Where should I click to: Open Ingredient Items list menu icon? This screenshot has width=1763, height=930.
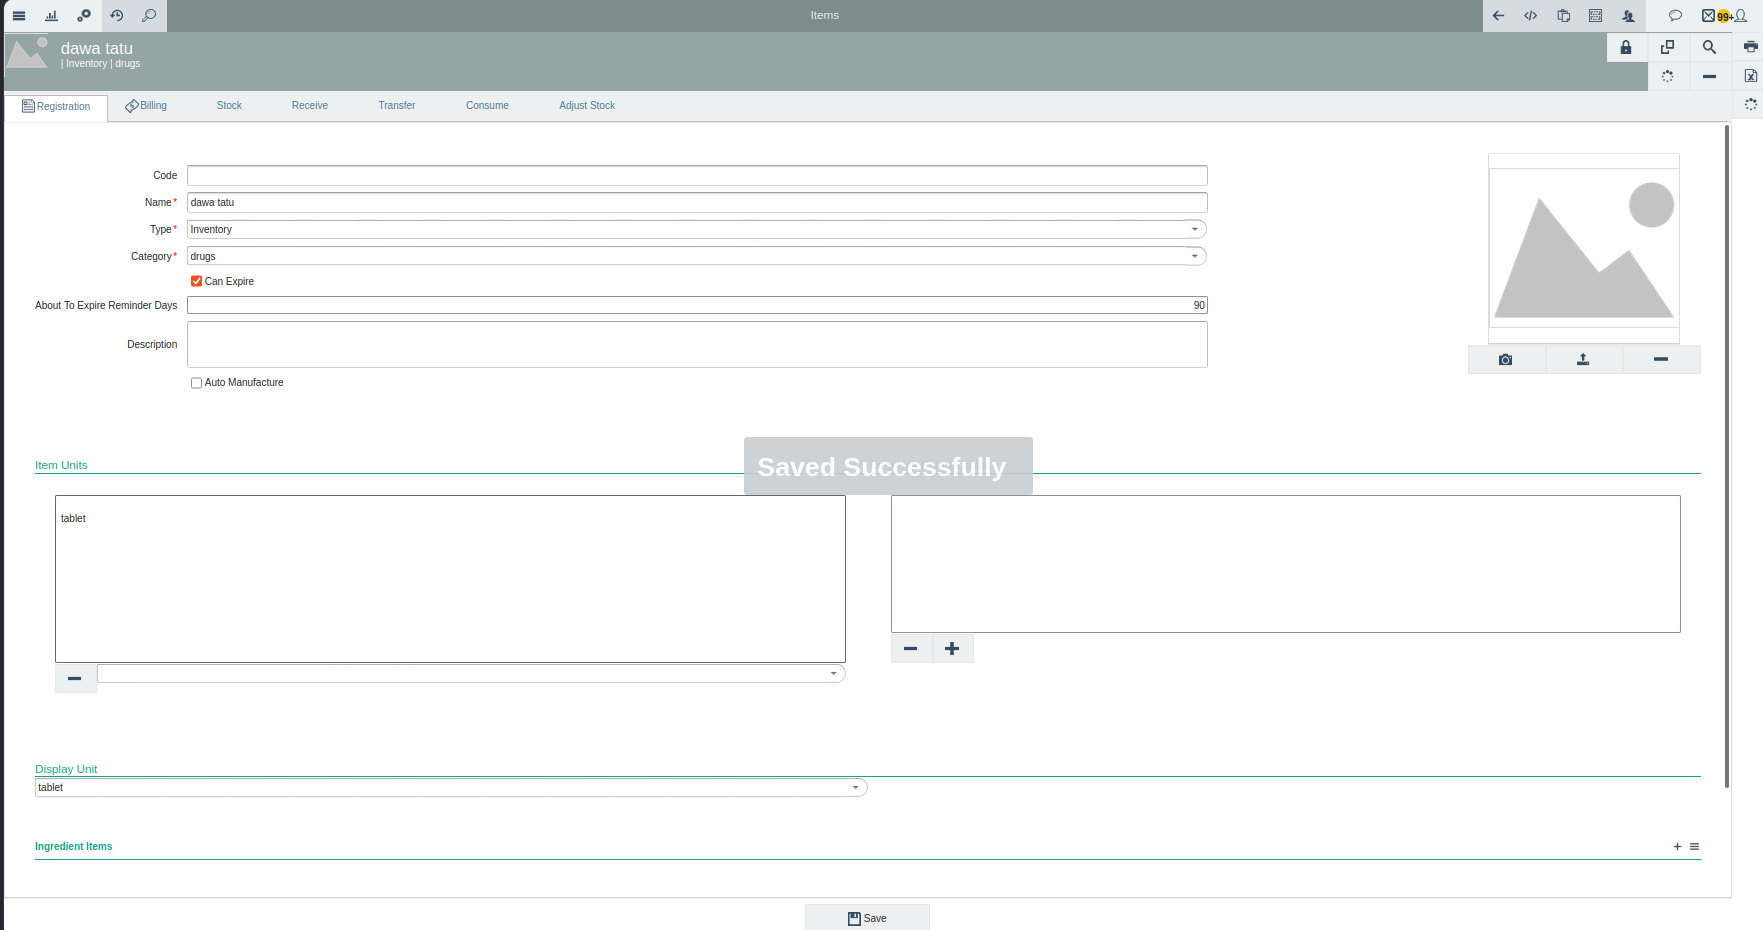[1694, 847]
